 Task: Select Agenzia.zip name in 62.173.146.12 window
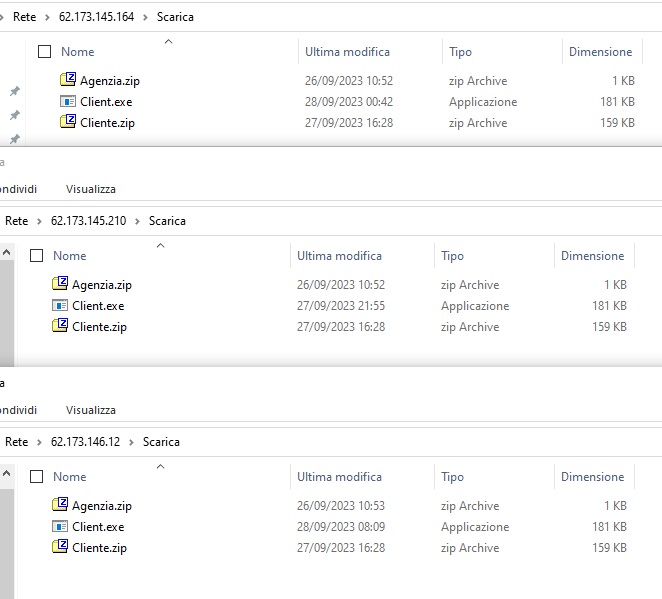(x=102, y=506)
